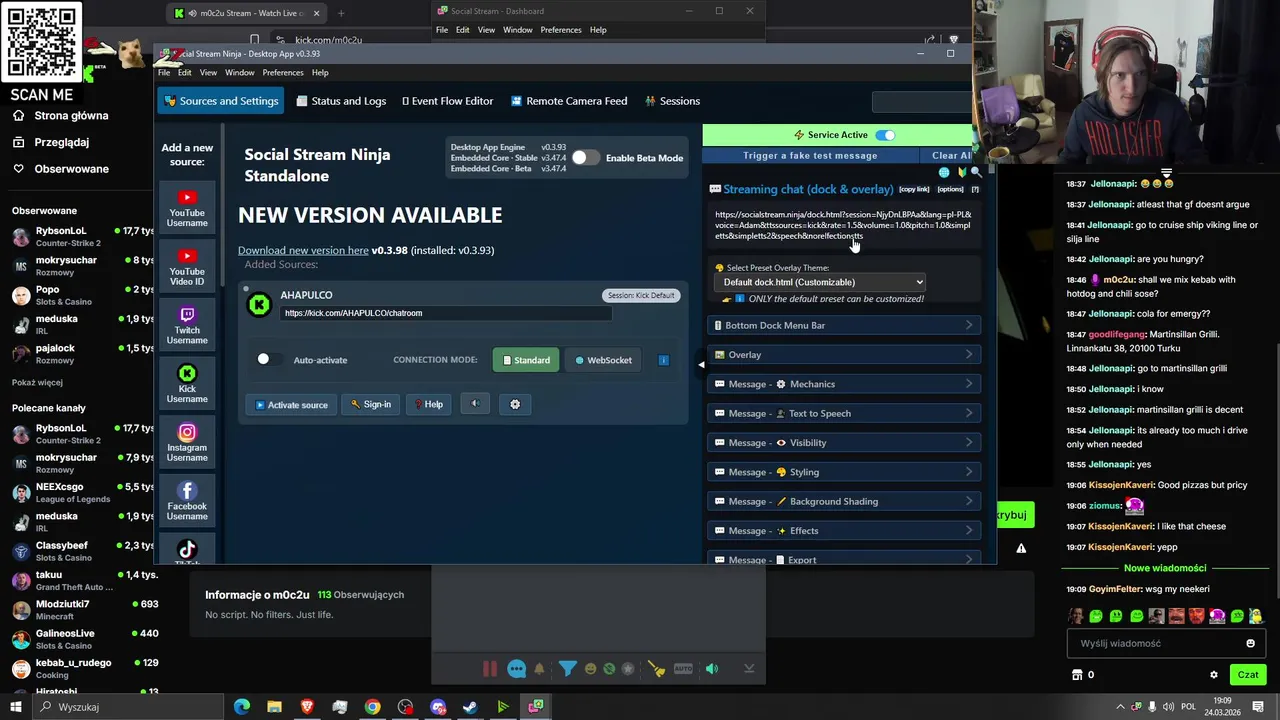1280x720 pixels.
Task: Switch to Remote Camera Feed tab
Action: pyautogui.click(x=569, y=101)
